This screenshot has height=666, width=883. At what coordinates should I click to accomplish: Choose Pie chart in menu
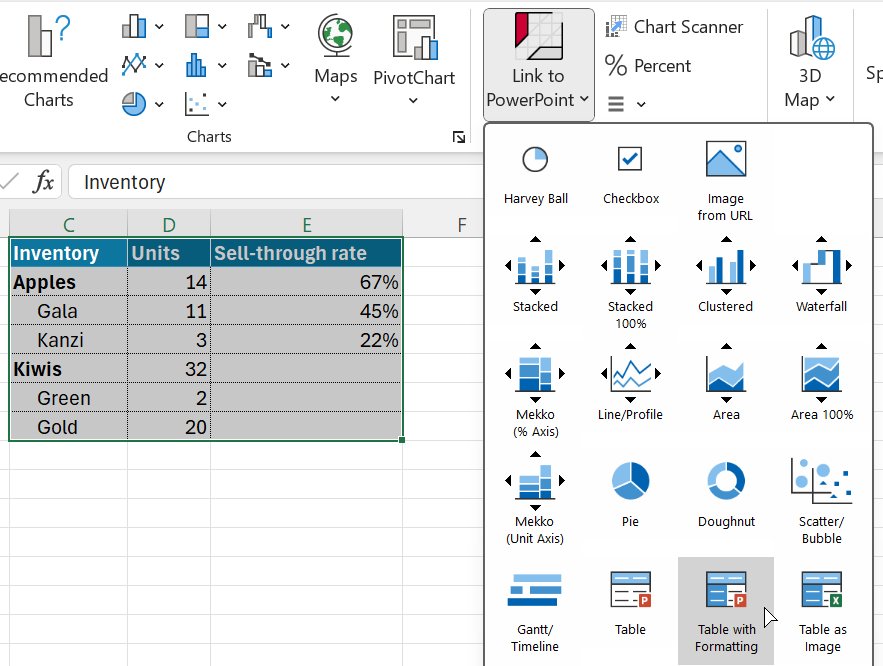click(x=630, y=493)
